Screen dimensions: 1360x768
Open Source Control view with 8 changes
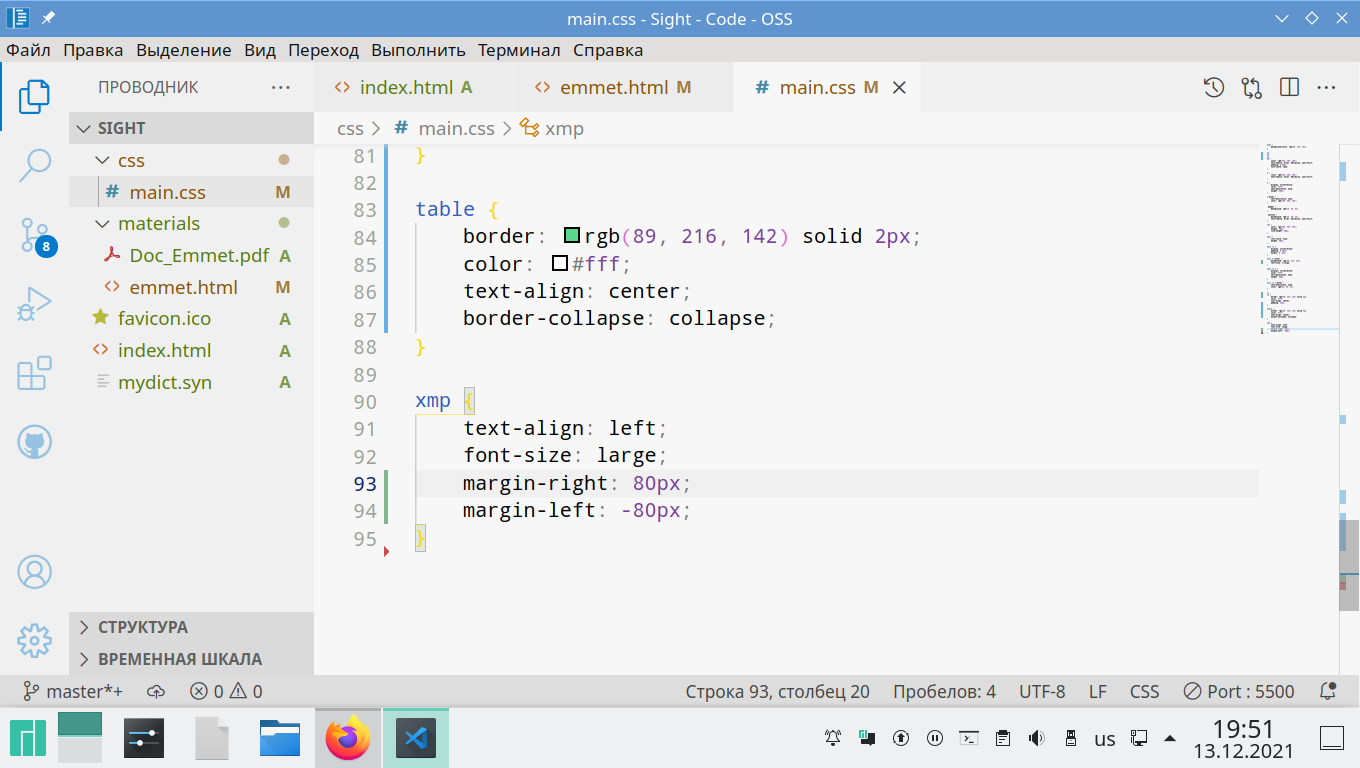point(34,235)
